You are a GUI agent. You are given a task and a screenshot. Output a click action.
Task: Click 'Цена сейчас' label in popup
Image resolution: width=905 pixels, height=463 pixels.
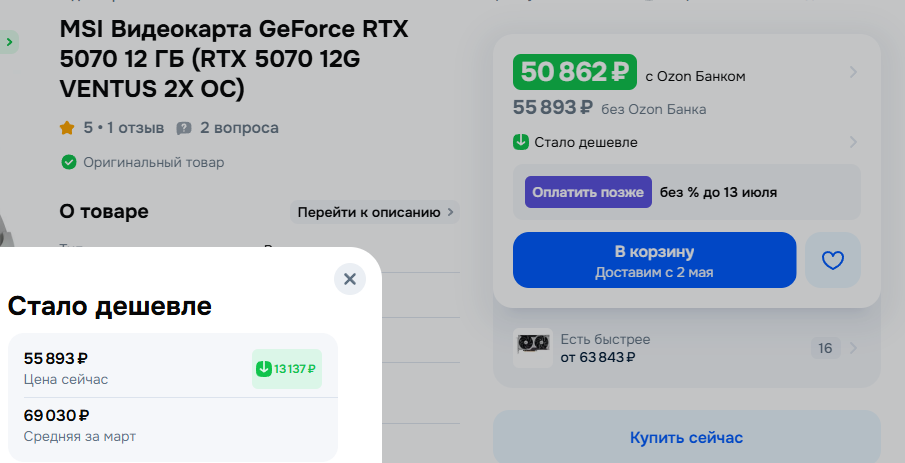click(66, 379)
